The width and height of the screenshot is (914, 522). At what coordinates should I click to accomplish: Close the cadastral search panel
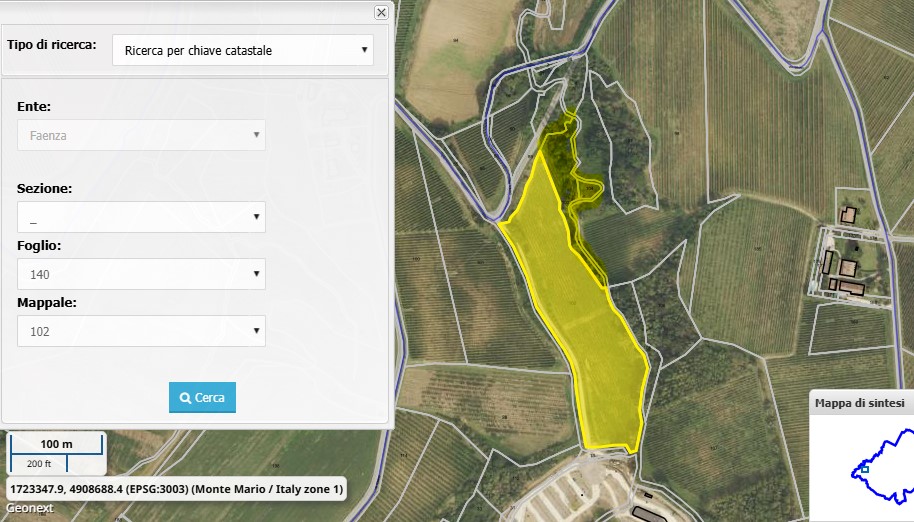pos(381,13)
